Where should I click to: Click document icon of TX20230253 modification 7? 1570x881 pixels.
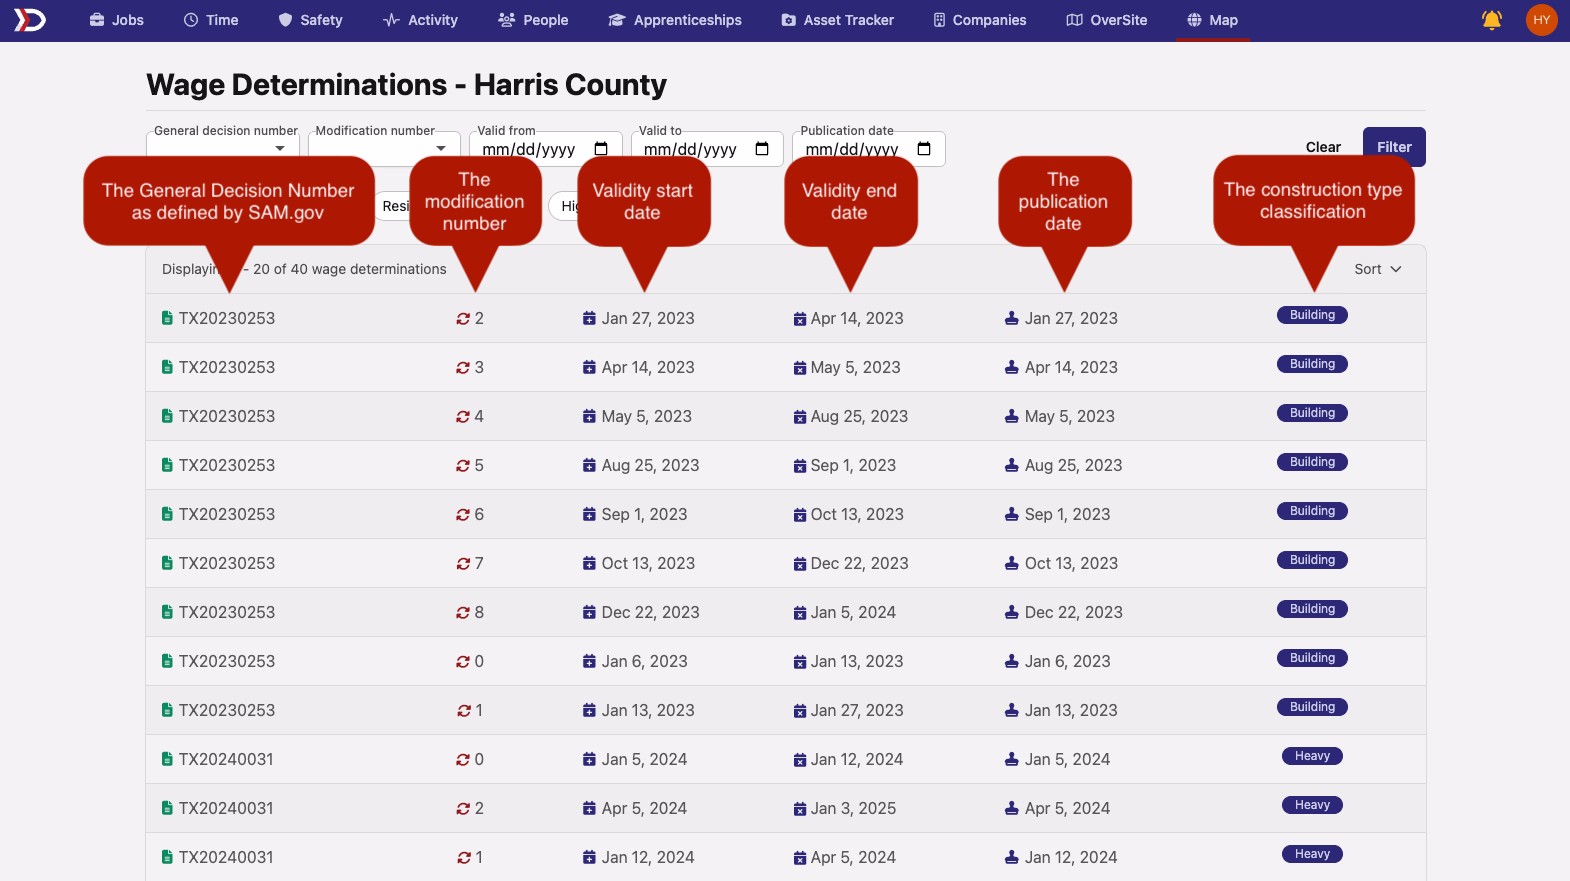tap(167, 563)
